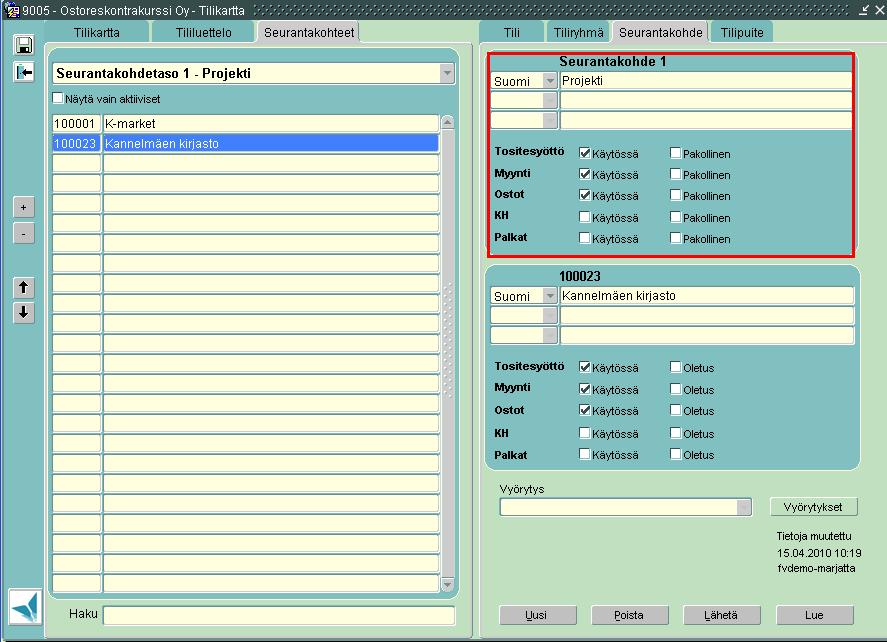The image size is (887, 642).
Task: Click Kannelmäen kirjasto in the list
Action: coord(271,144)
